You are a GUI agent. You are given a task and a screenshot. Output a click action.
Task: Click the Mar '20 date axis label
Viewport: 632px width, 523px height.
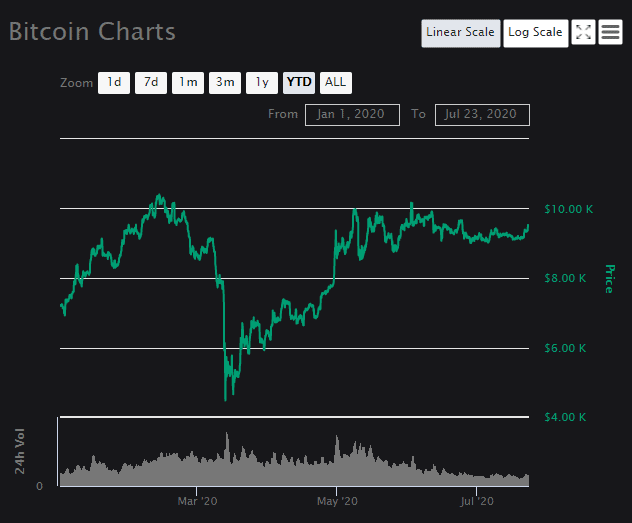(x=197, y=501)
